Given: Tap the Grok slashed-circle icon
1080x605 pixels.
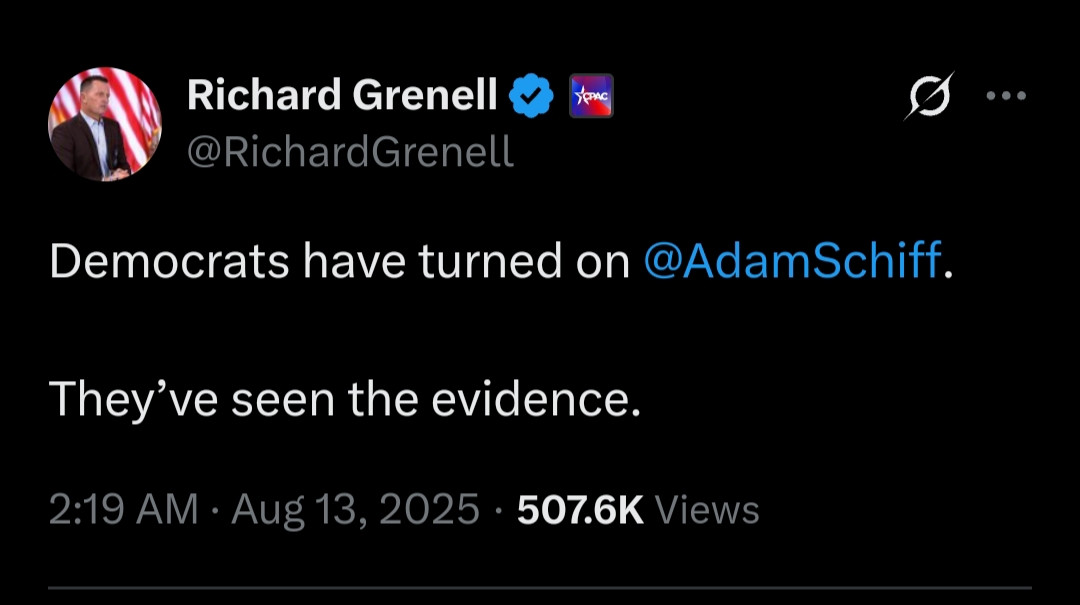Looking at the screenshot, I should click(929, 96).
